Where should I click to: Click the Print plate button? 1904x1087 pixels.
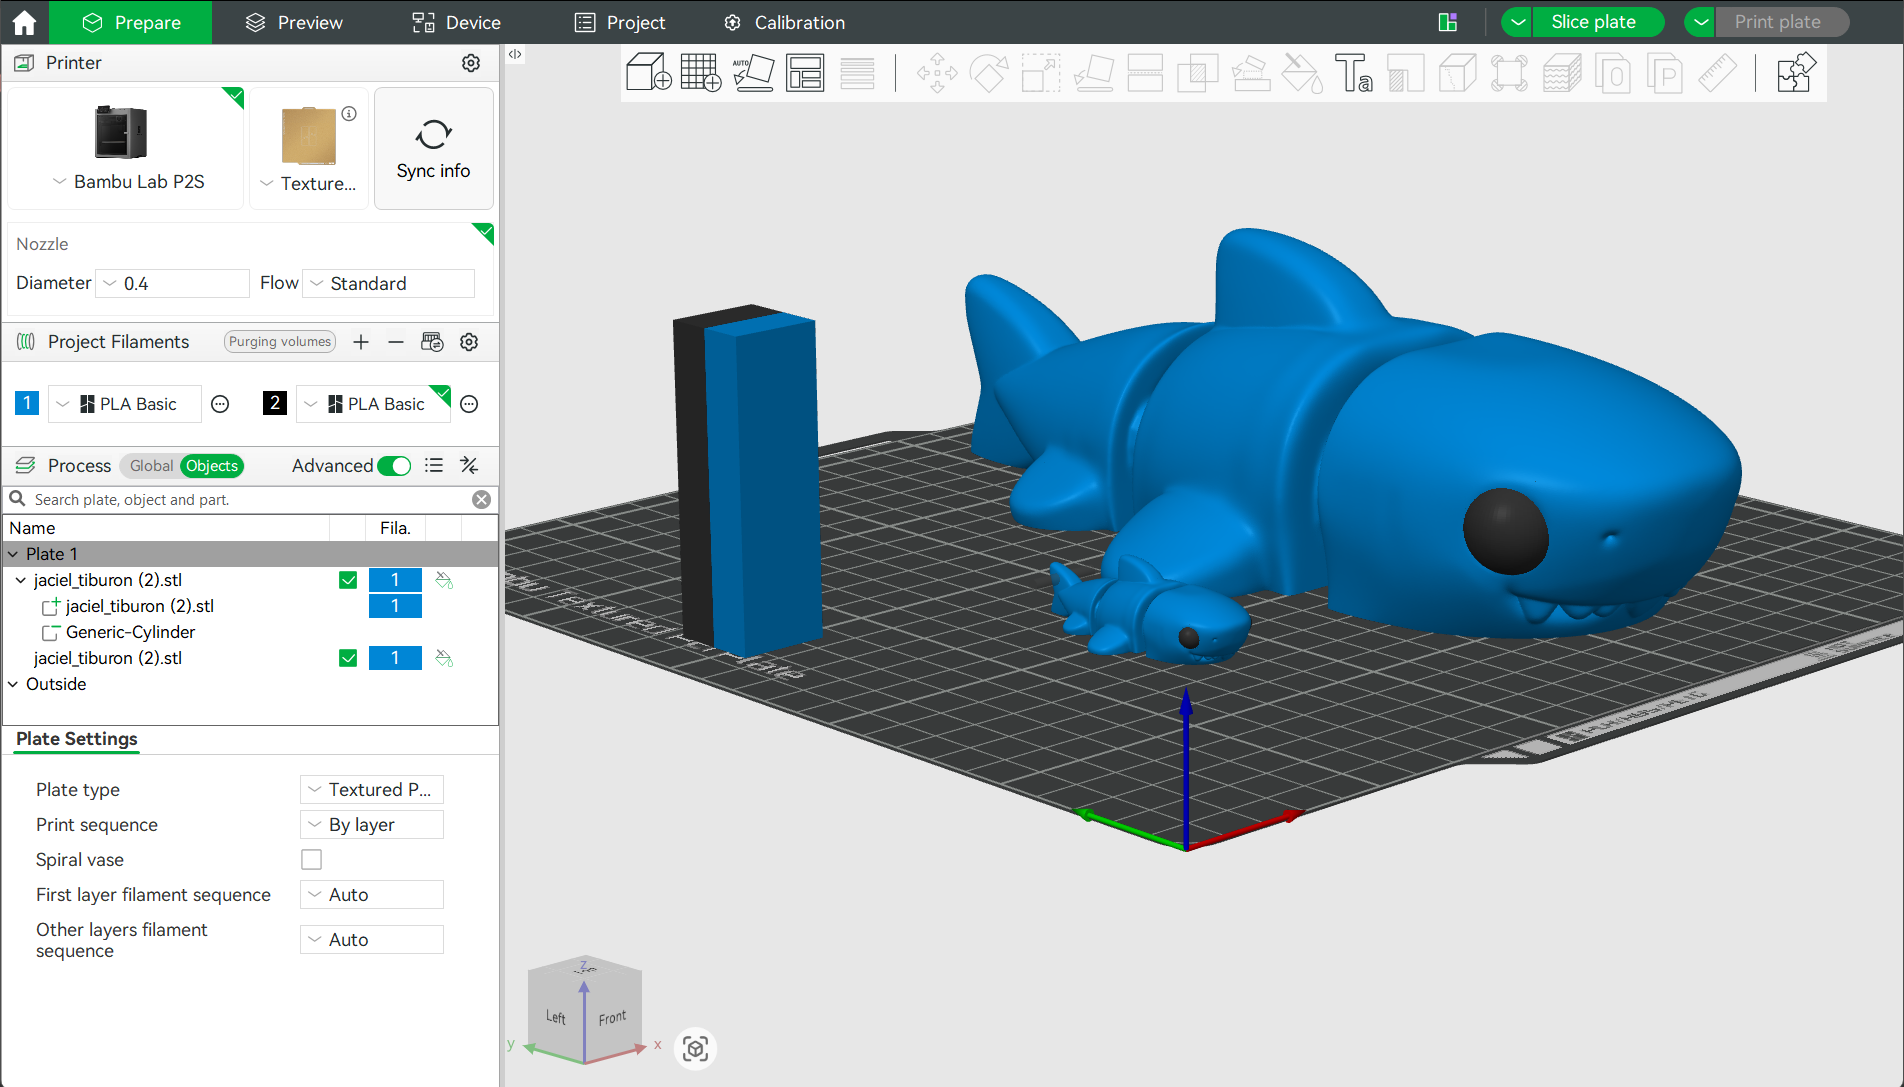pyautogui.click(x=1781, y=22)
